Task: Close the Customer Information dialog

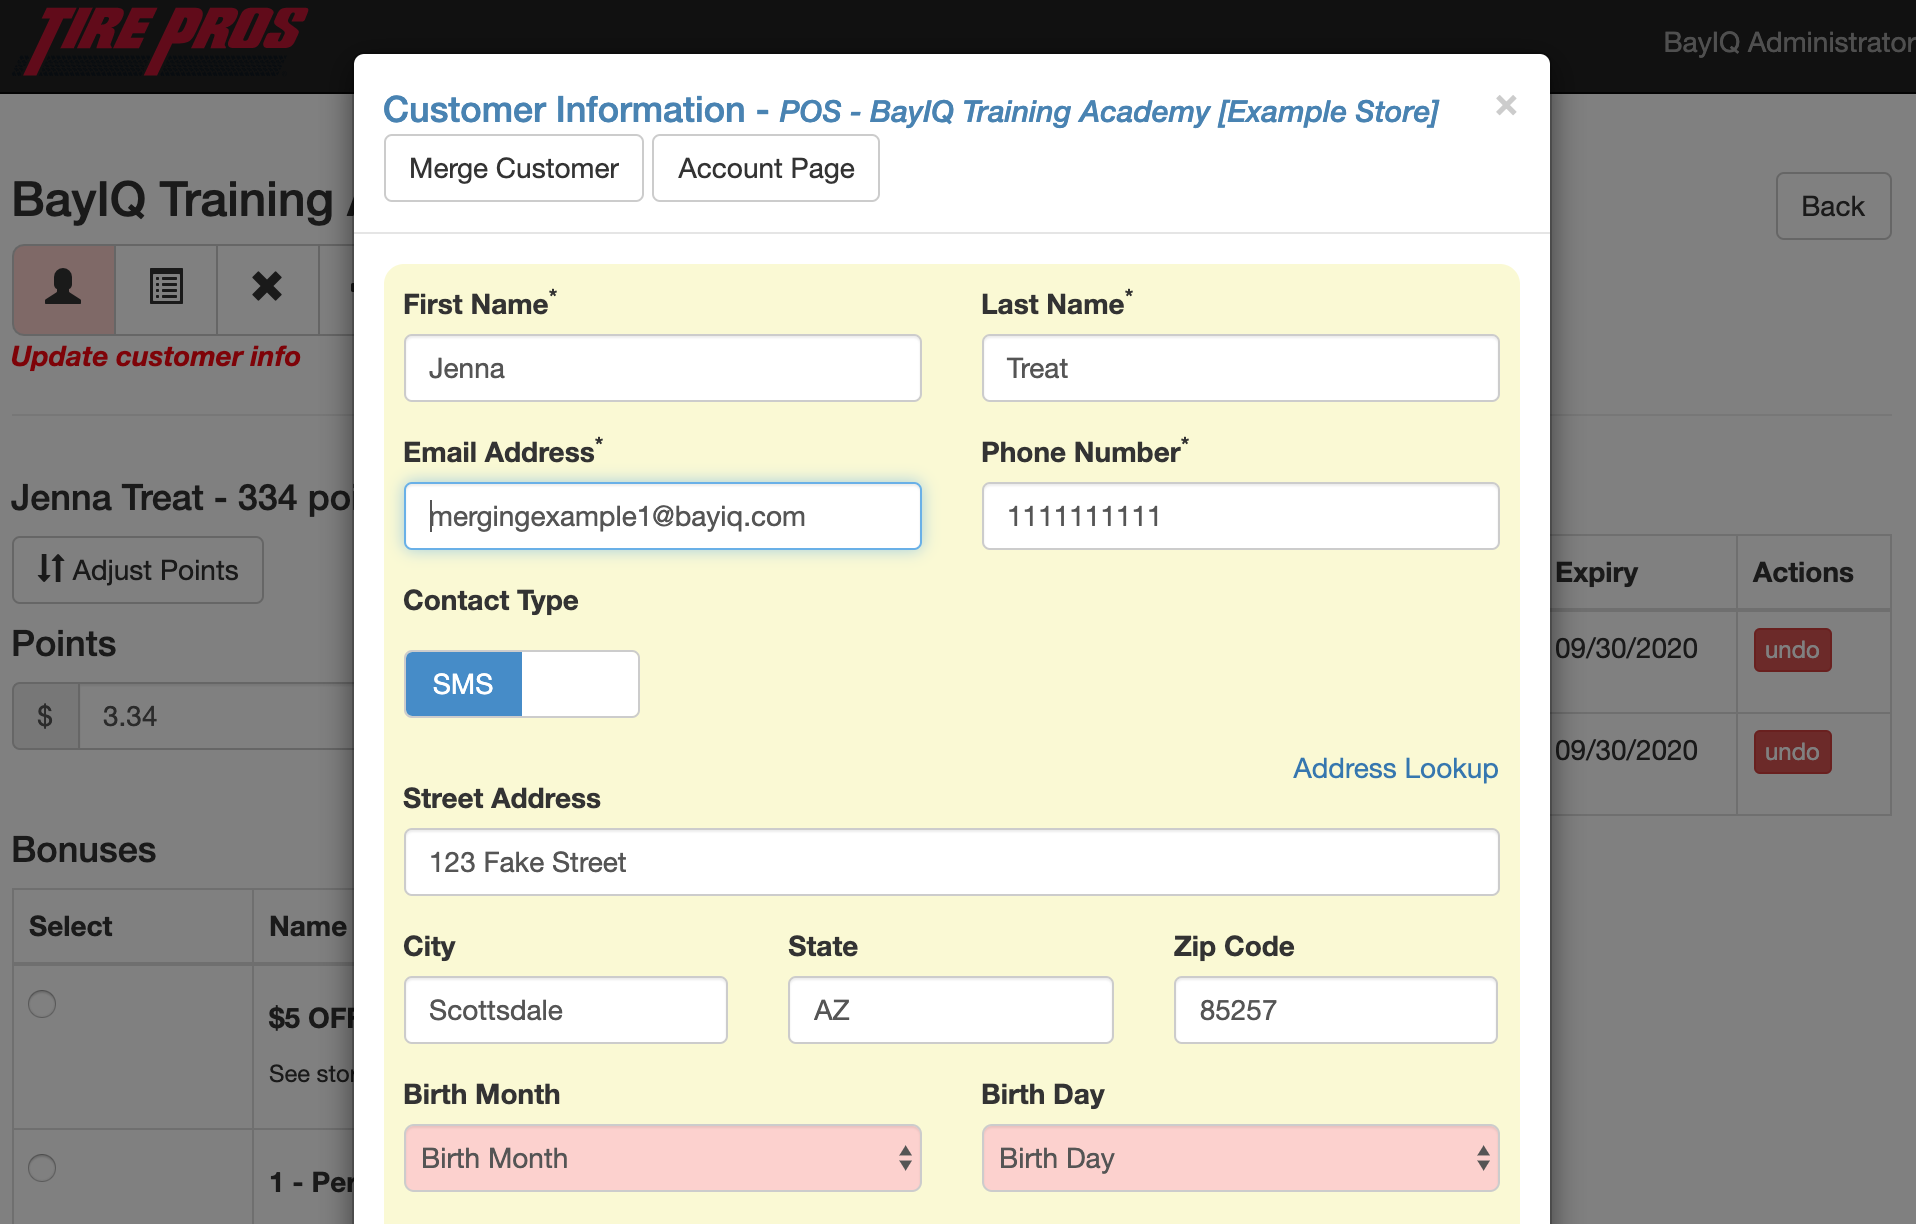Action: (x=1506, y=106)
